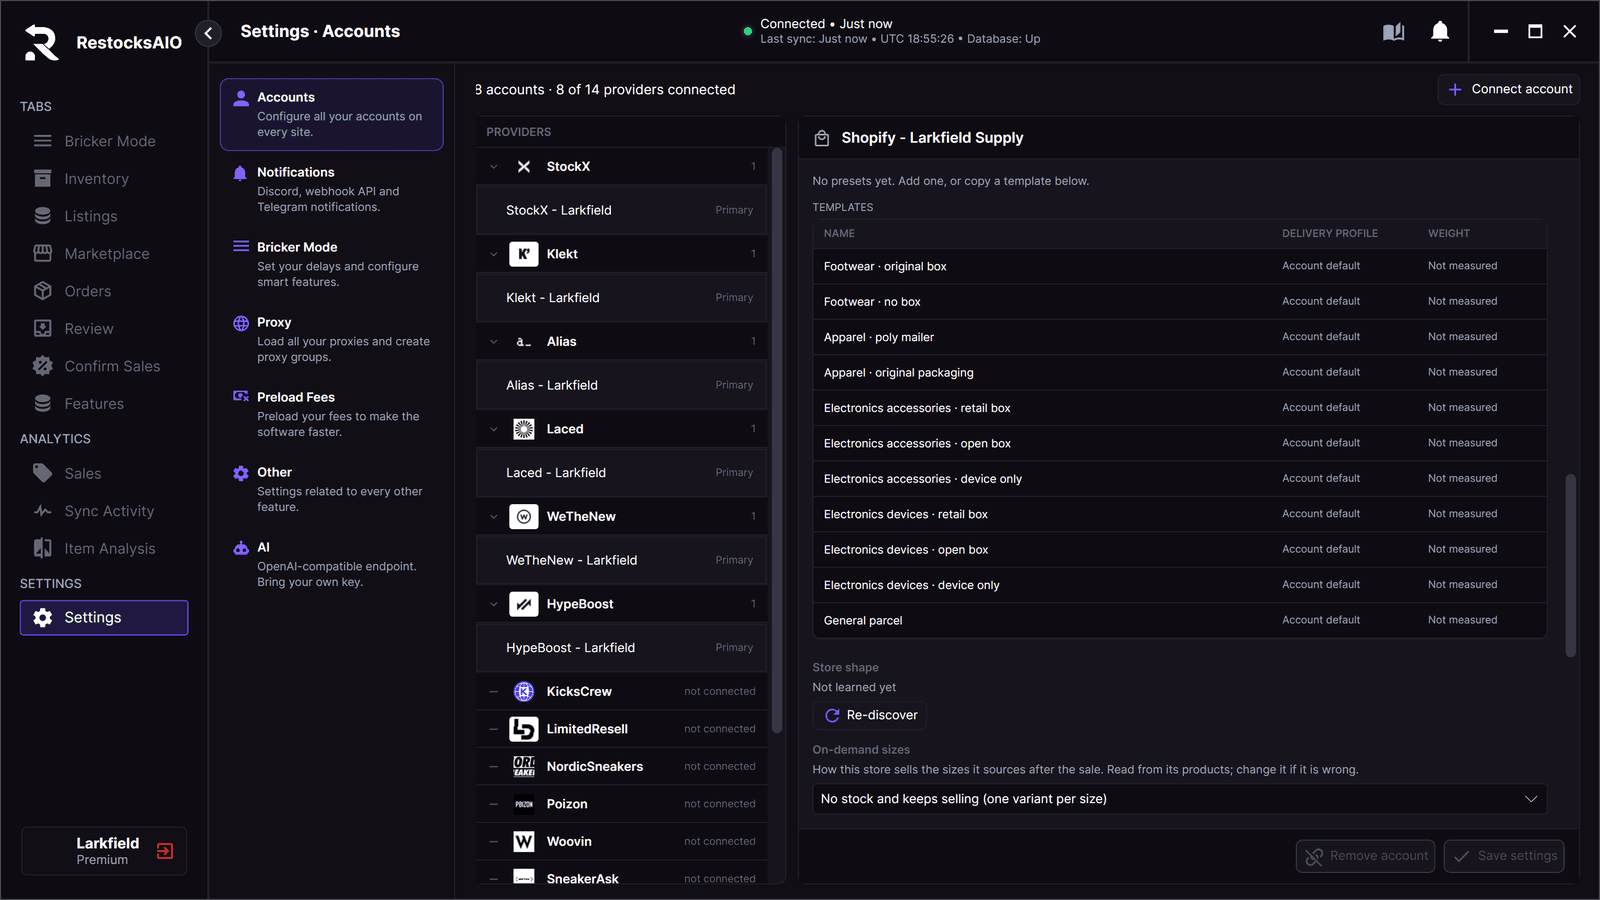Click the NordicSneakers provider logo
The image size is (1600, 900).
[524, 766]
